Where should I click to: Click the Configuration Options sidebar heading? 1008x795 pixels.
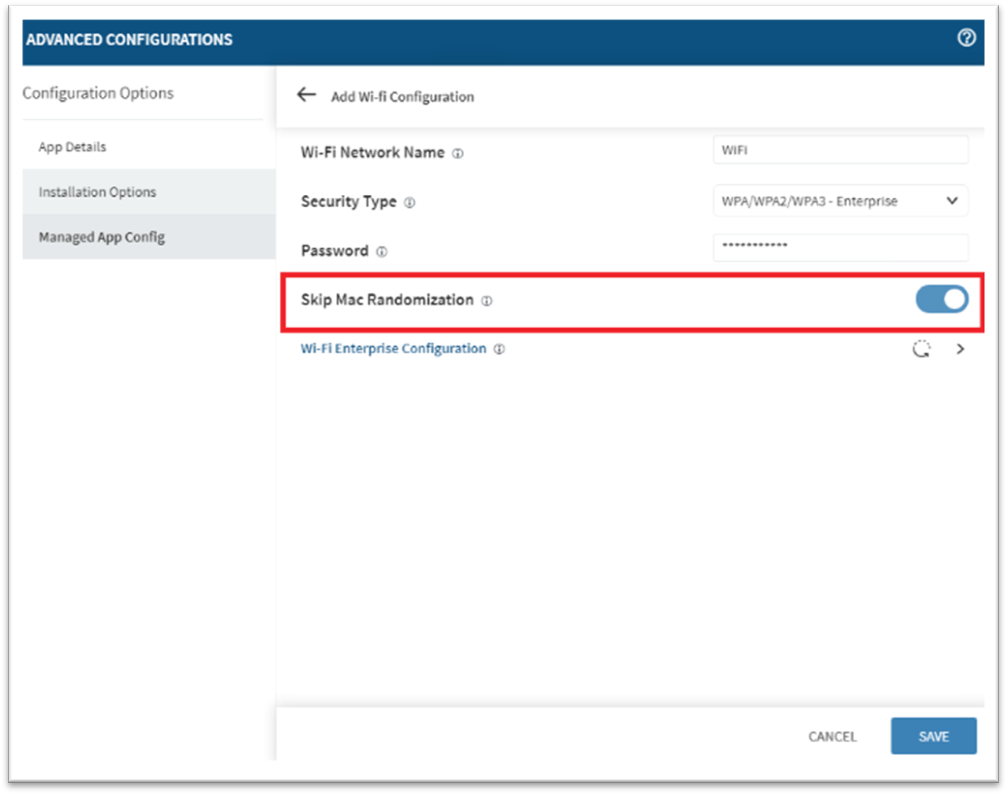coord(98,93)
